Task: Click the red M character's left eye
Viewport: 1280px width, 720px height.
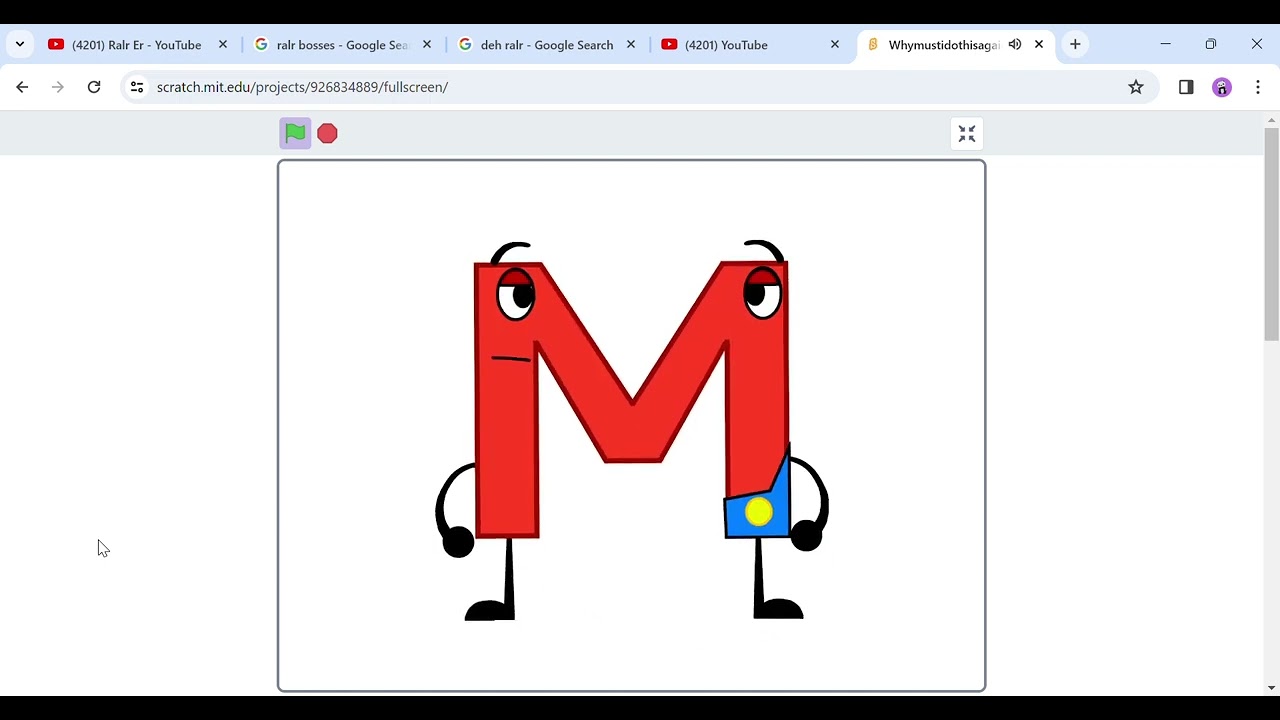Action: pos(516,293)
